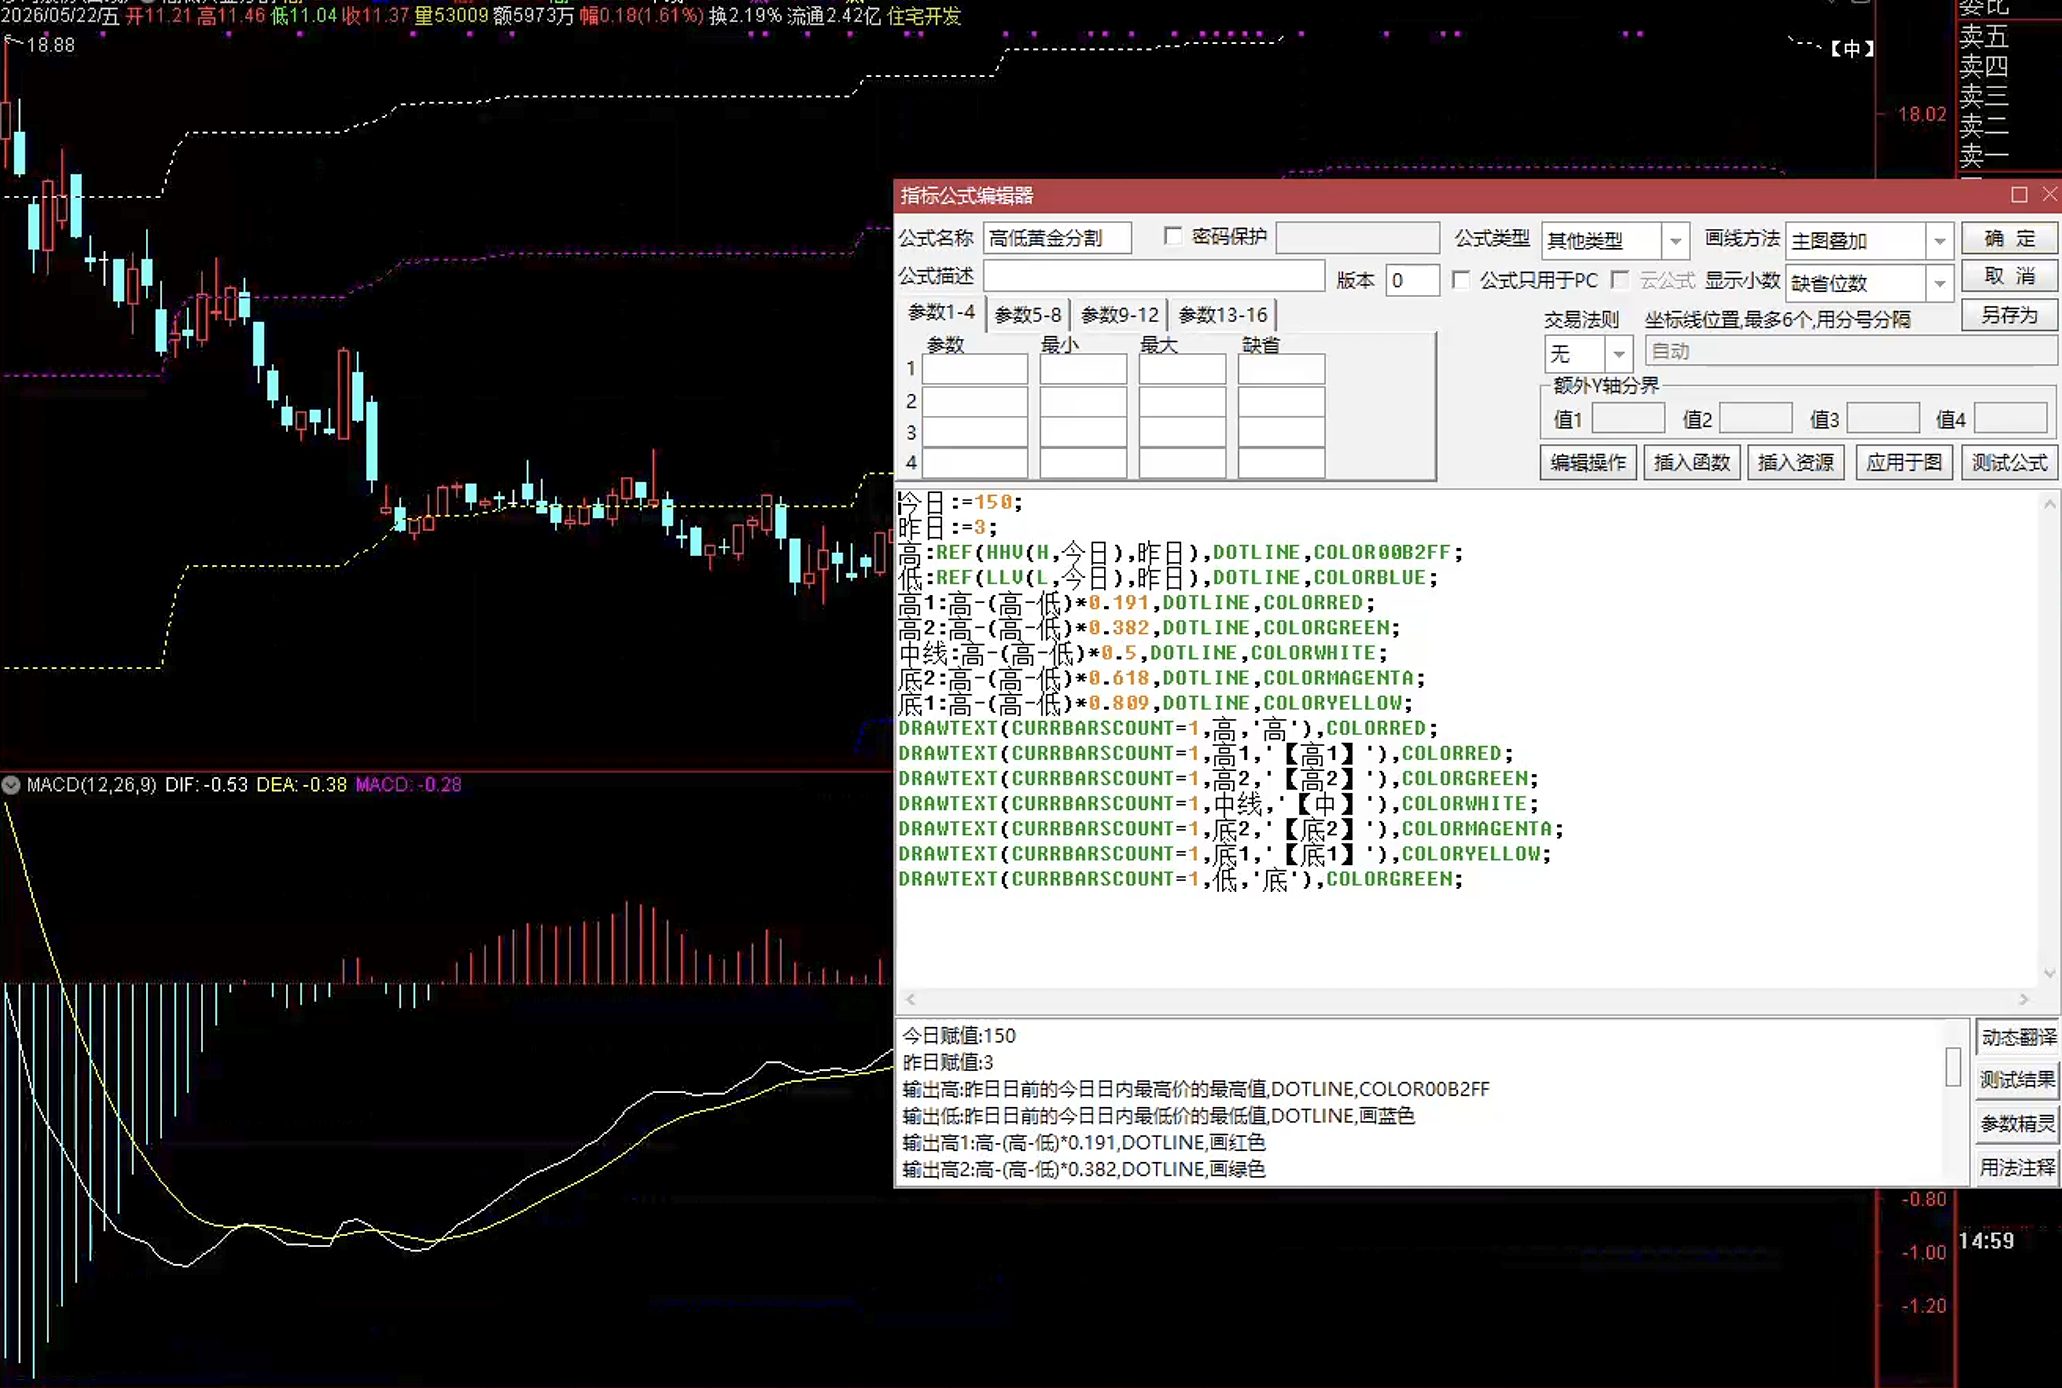The width and height of the screenshot is (2062, 1388).
Task: Click the MACD indicator settings round icon
Action: 11,785
